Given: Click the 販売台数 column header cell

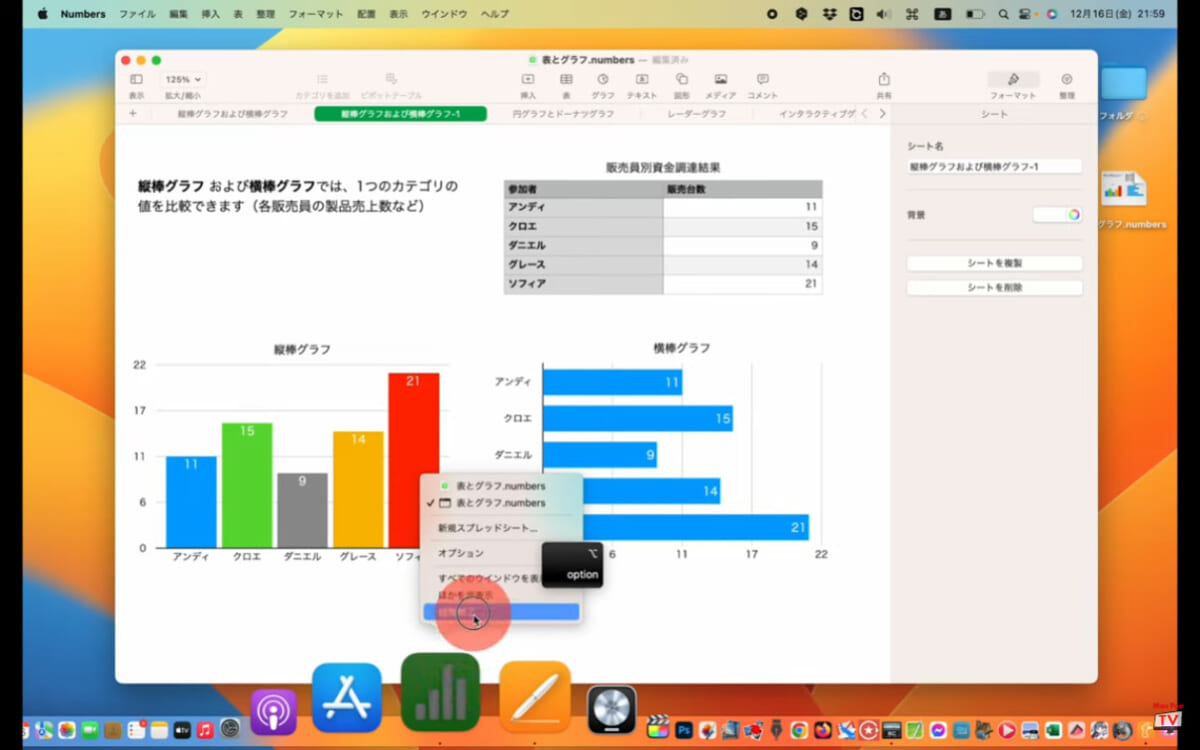Looking at the screenshot, I should tap(742, 189).
